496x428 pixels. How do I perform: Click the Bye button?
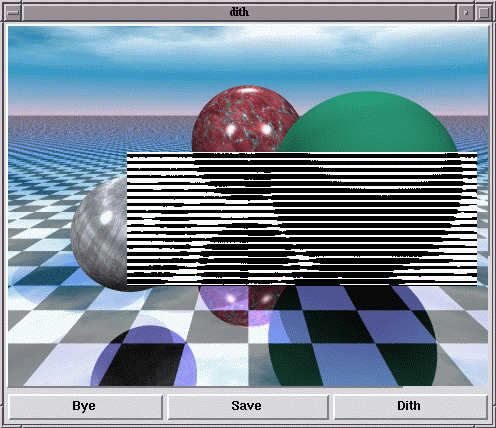[x=85, y=406]
